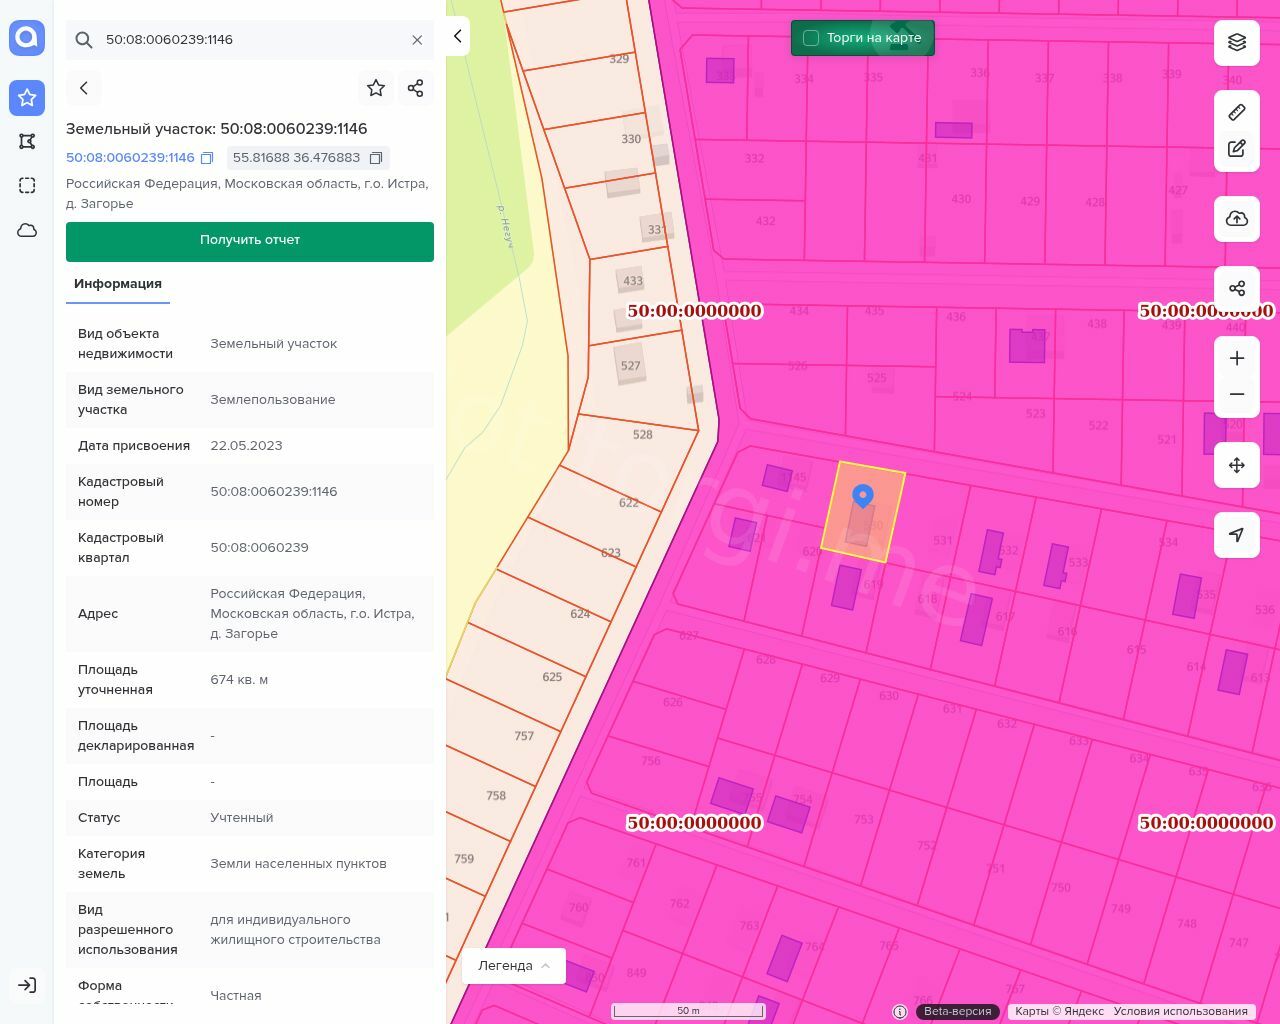The height and width of the screenshot is (1024, 1280).
Task: Click the Получить отчет button
Action: coord(250,241)
